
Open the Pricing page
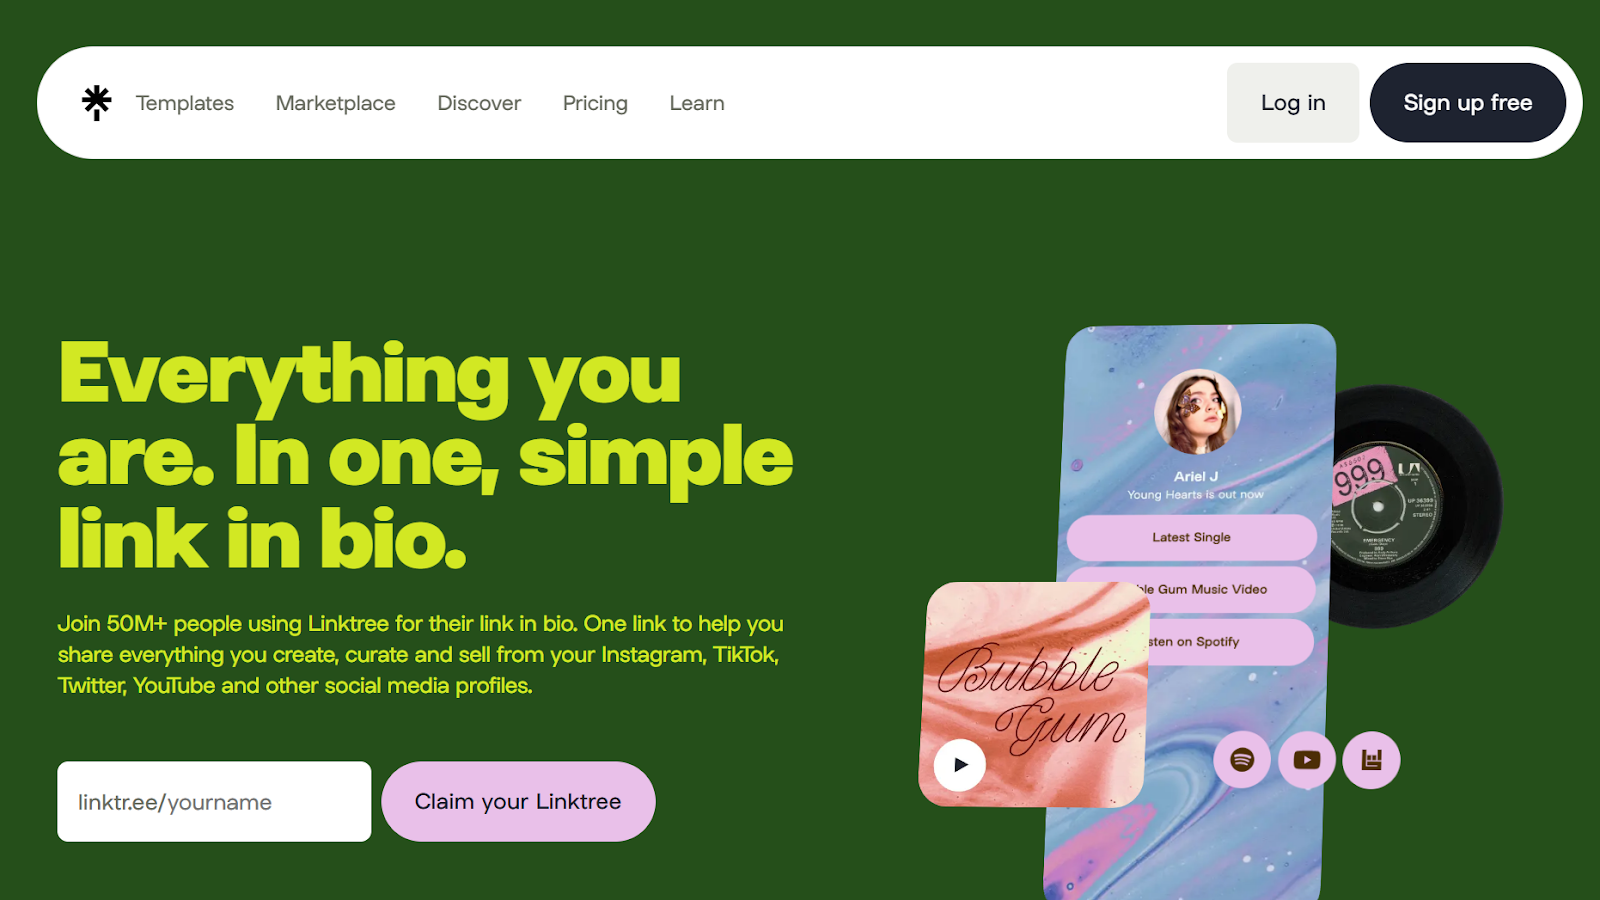point(595,103)
